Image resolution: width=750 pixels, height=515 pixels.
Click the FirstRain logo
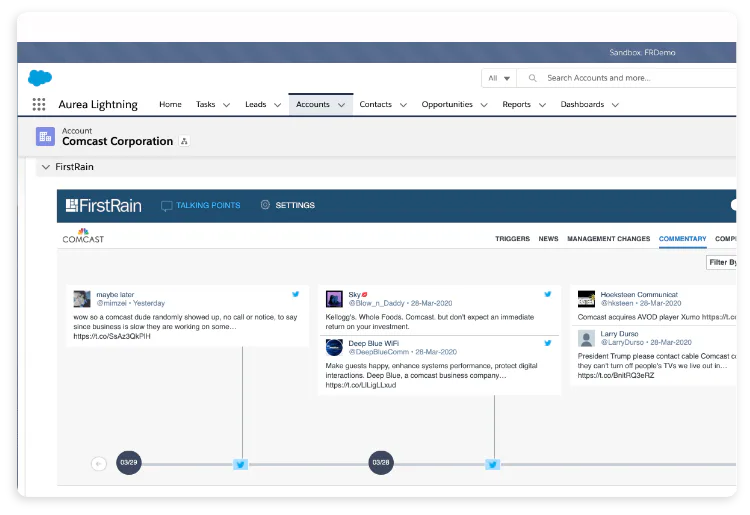[x=103, y=206]
